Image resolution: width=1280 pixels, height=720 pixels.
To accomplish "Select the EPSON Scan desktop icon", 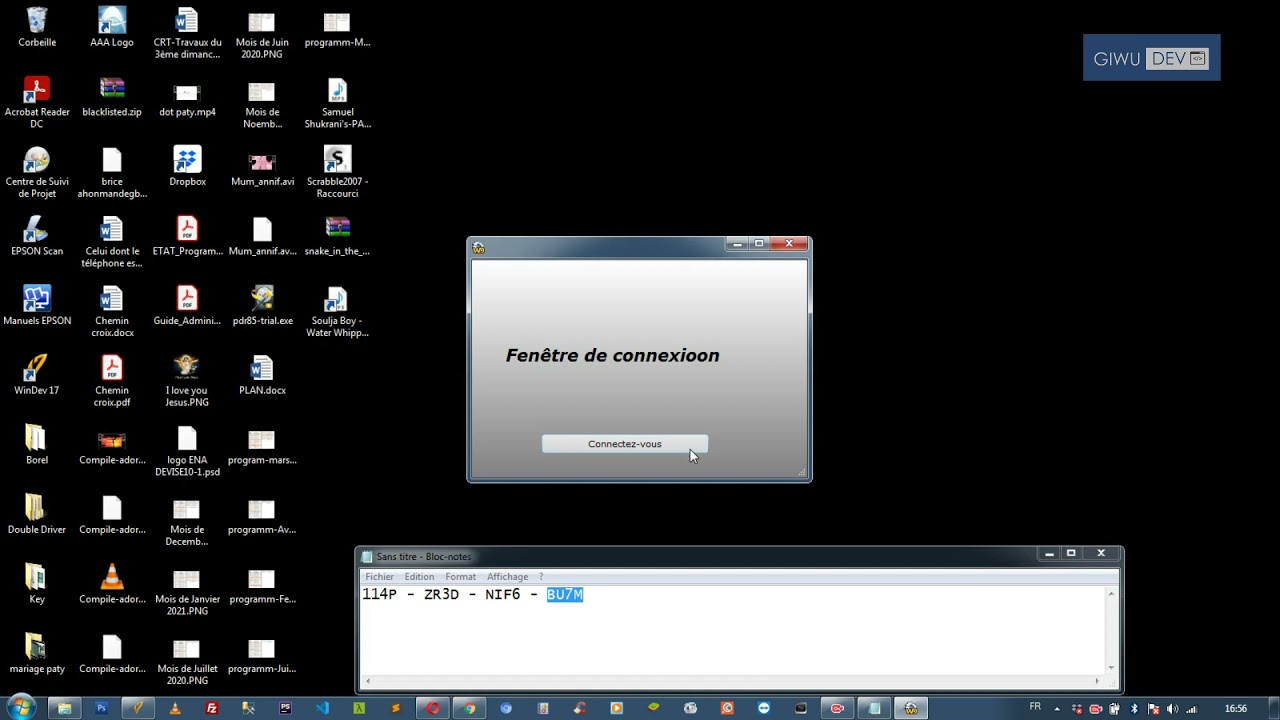I will click(x=37, y=236).
